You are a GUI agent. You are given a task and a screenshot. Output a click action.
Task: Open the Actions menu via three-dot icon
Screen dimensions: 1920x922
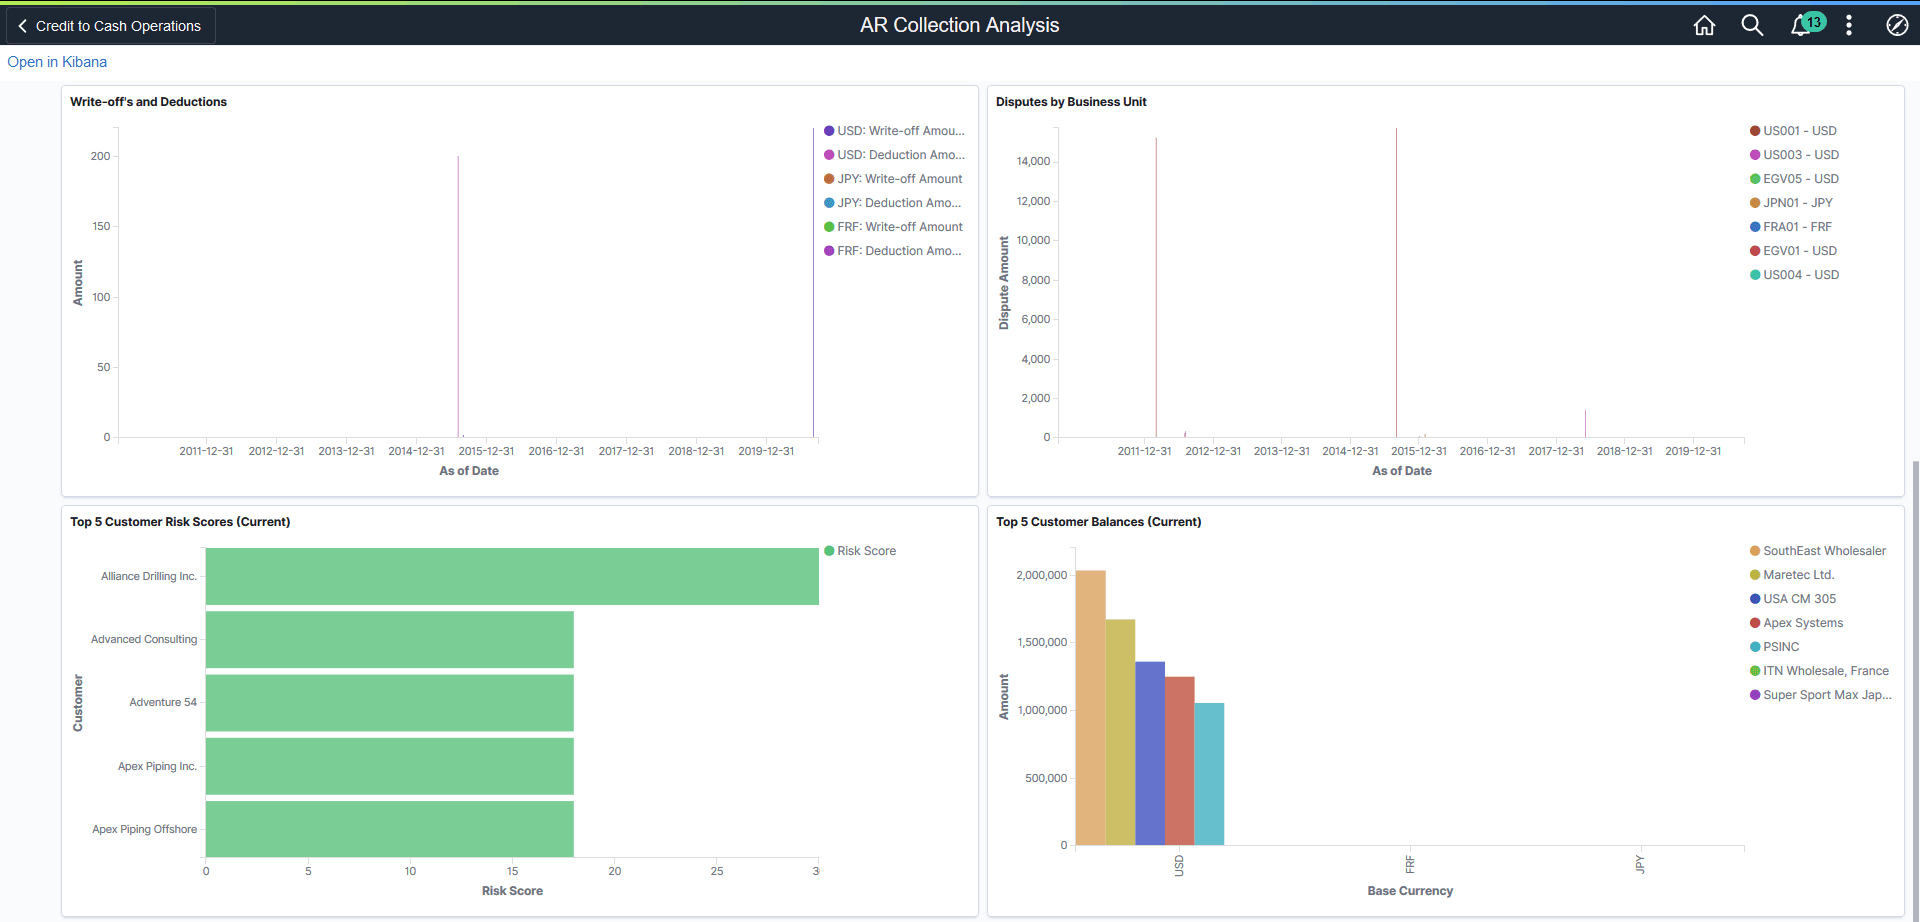tap(1849, 25)
